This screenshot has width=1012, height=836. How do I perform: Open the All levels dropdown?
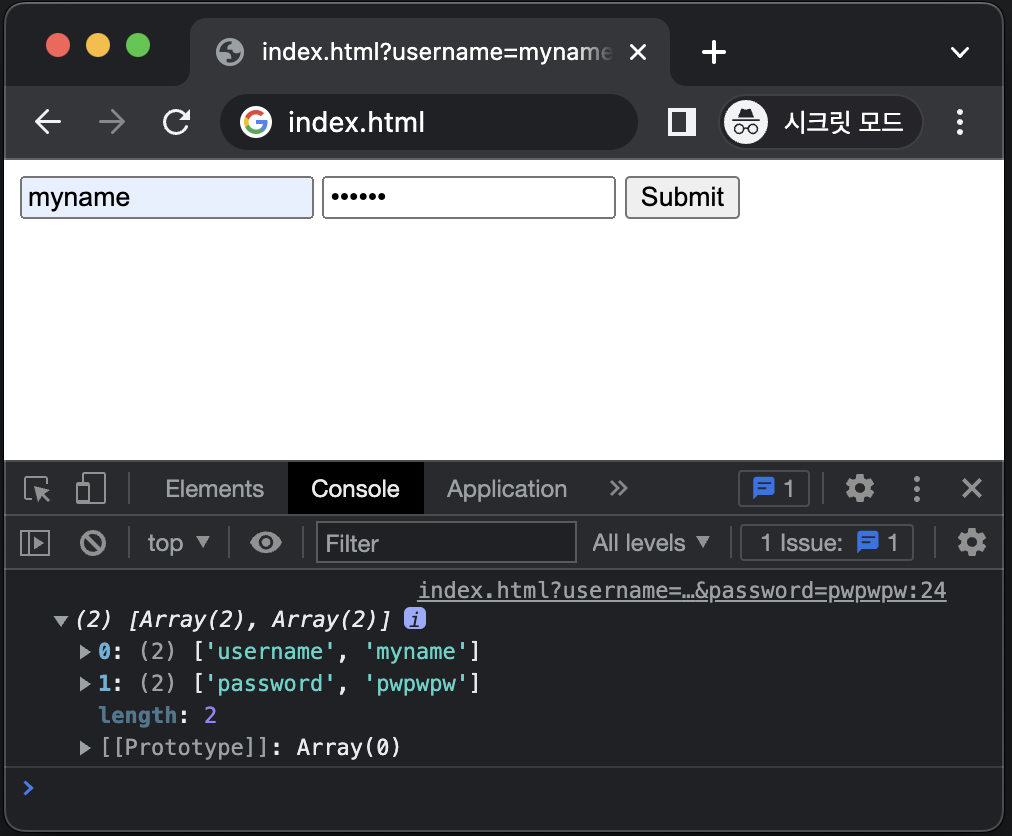coord(651,543)
